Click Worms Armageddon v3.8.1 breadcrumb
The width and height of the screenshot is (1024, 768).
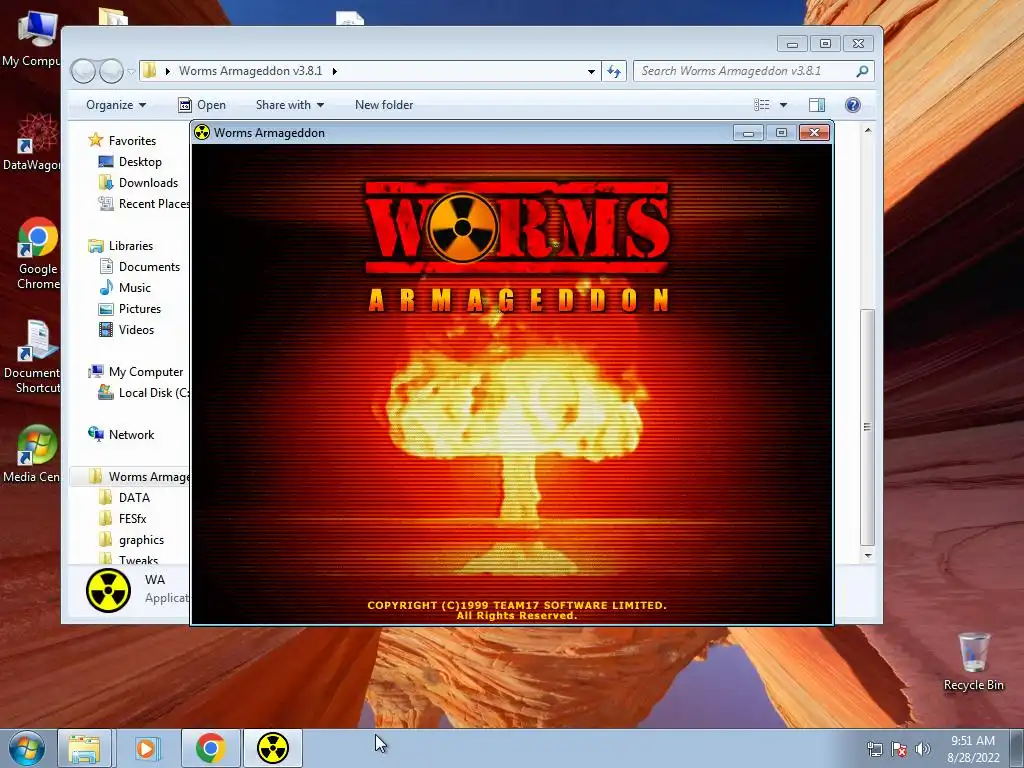tap(250, 71)
